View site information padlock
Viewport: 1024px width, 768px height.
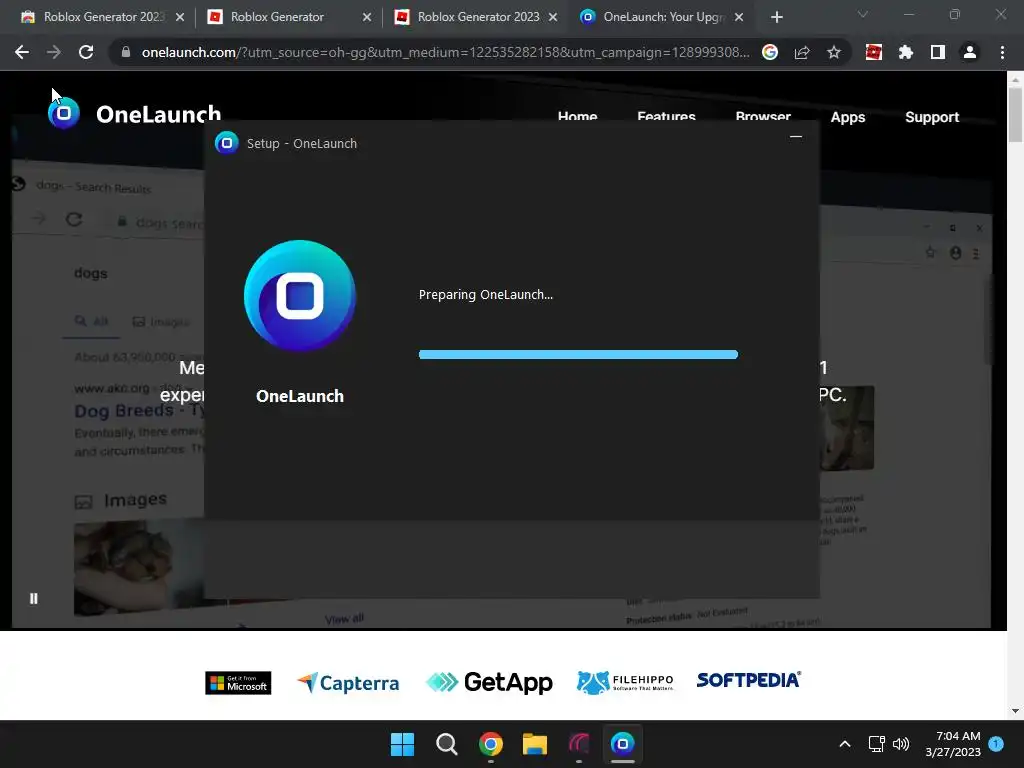(x=126, y=52)
